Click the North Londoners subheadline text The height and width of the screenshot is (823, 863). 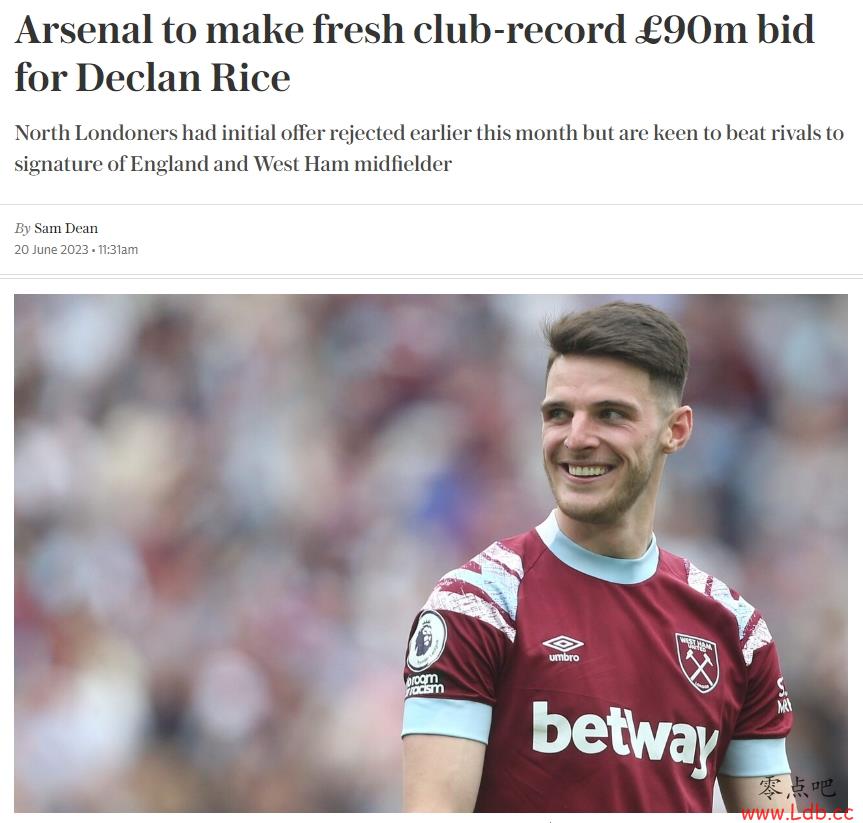pyautogui.click(x=429, y=148)
